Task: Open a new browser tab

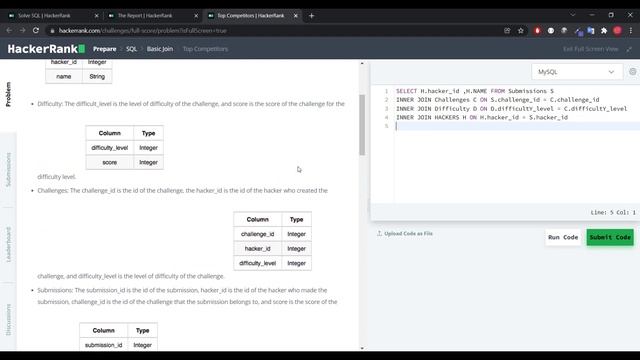Action: [x=311, y=16]
